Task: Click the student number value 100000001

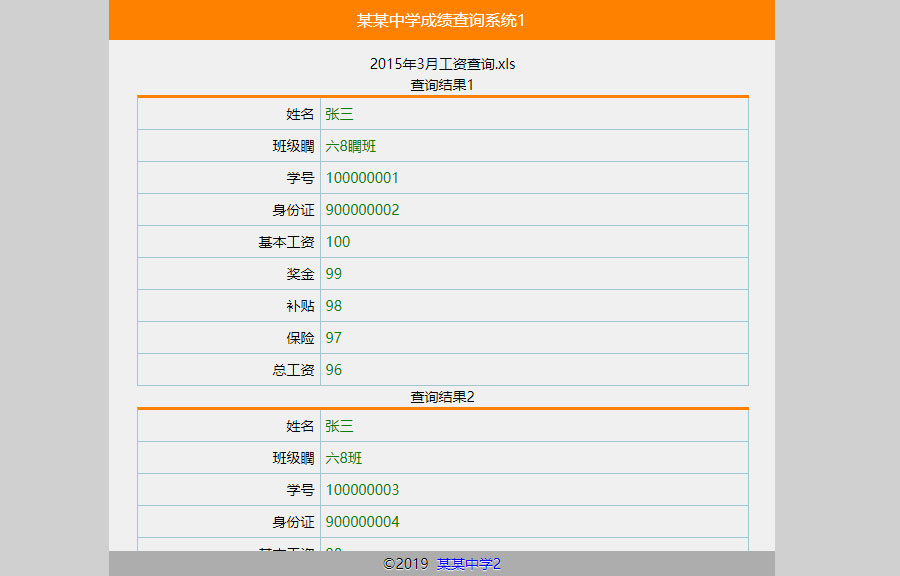Action: [362, 178]
